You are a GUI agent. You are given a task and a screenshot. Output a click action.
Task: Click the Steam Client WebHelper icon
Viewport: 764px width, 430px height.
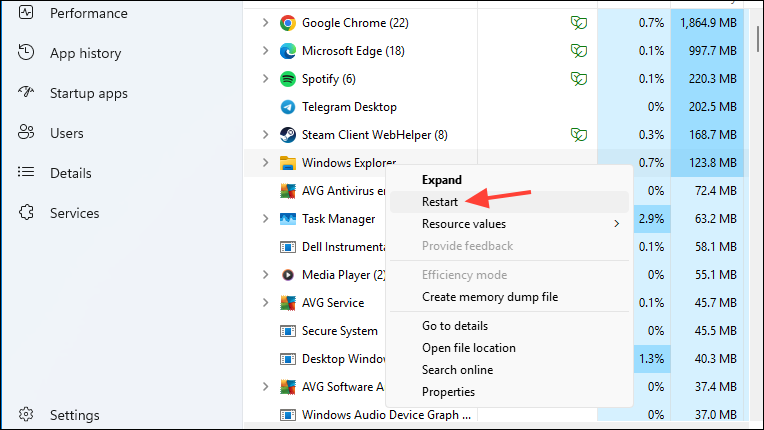[x=287, y=135]
